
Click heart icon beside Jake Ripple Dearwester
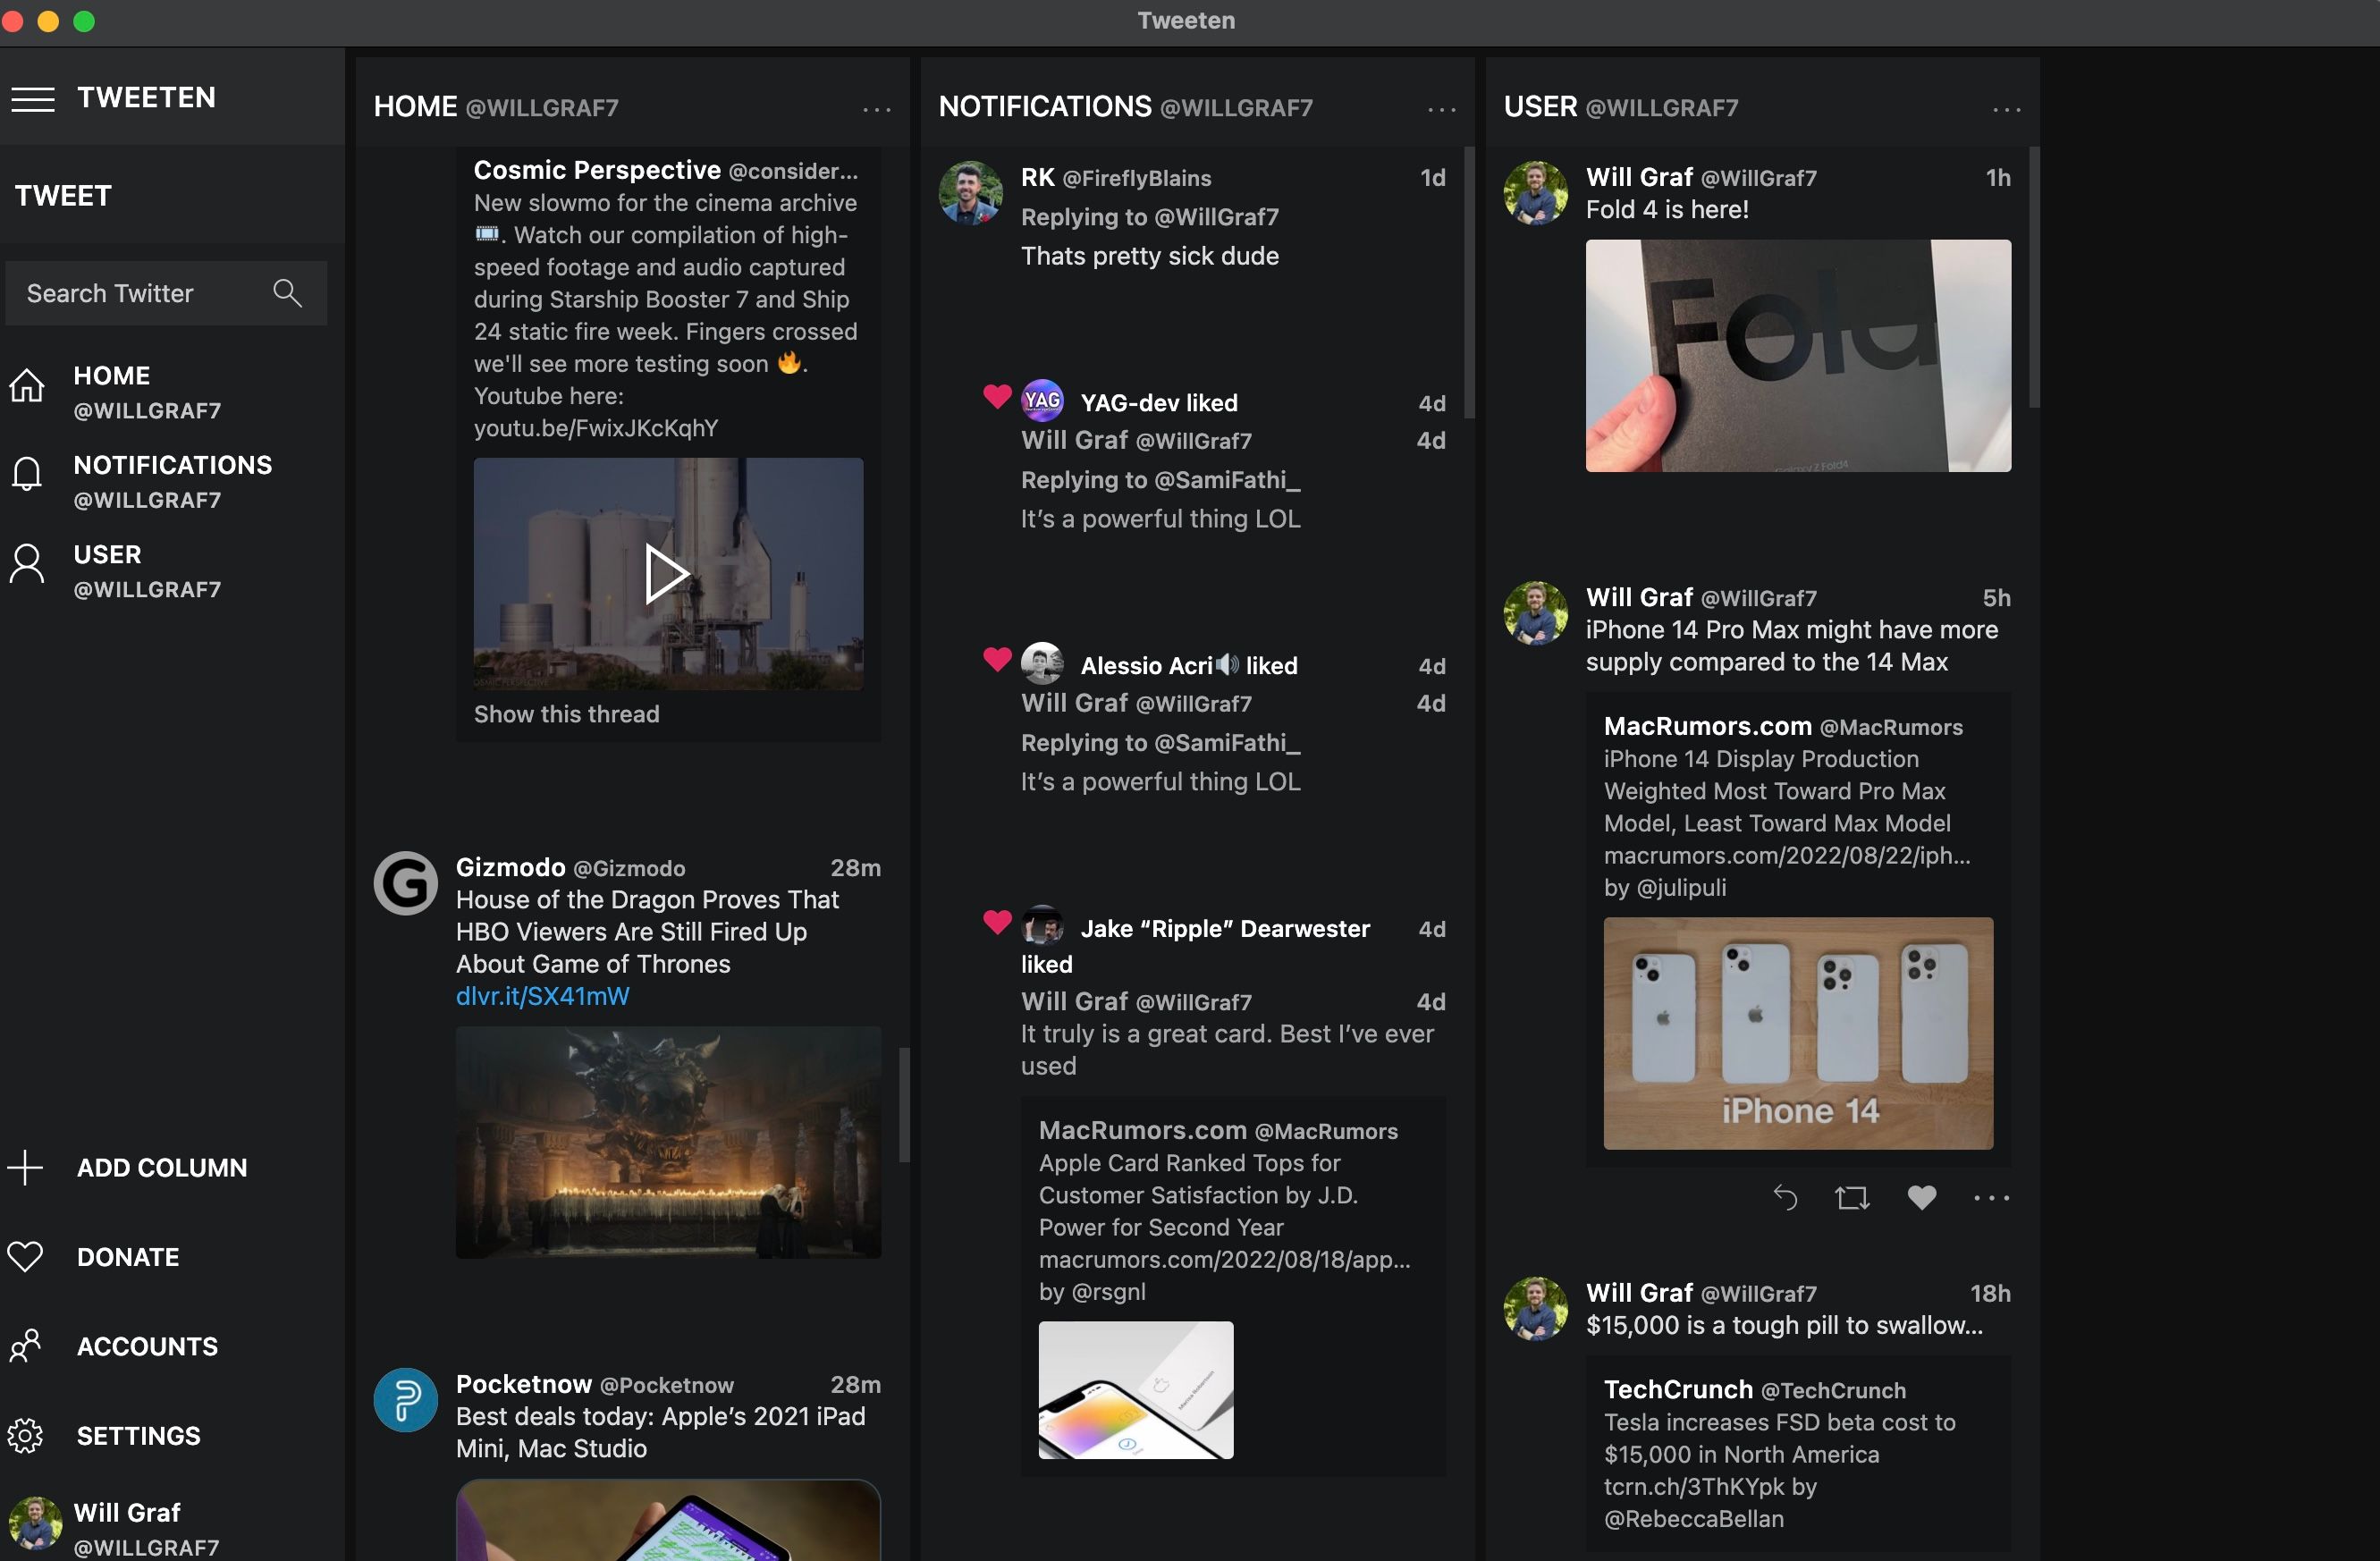point(997,922)
